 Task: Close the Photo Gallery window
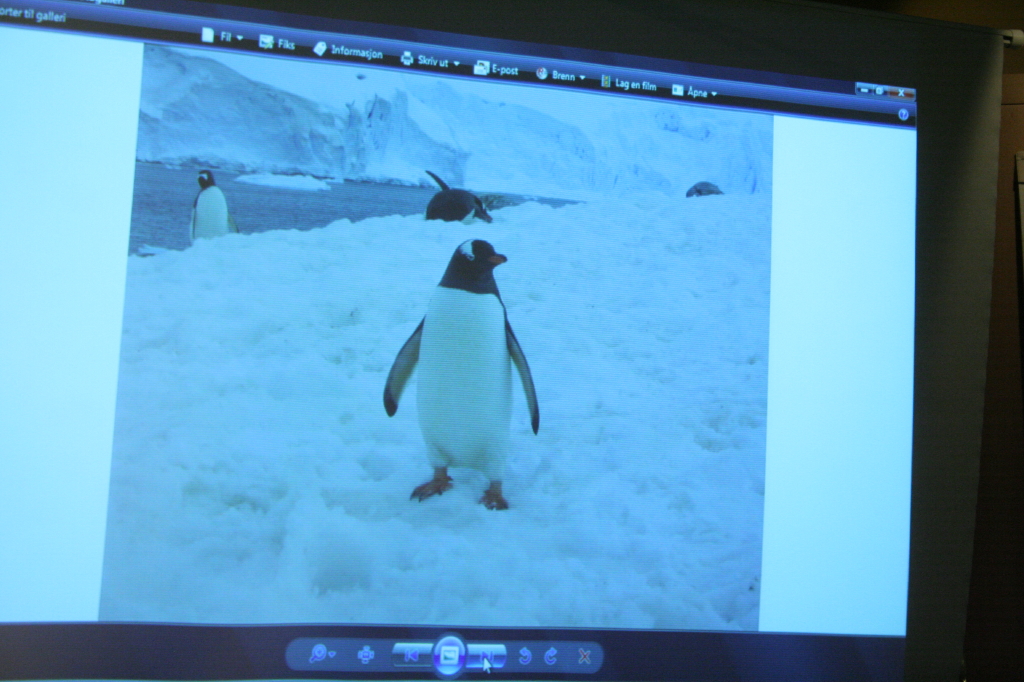click(x=901, y=93)
